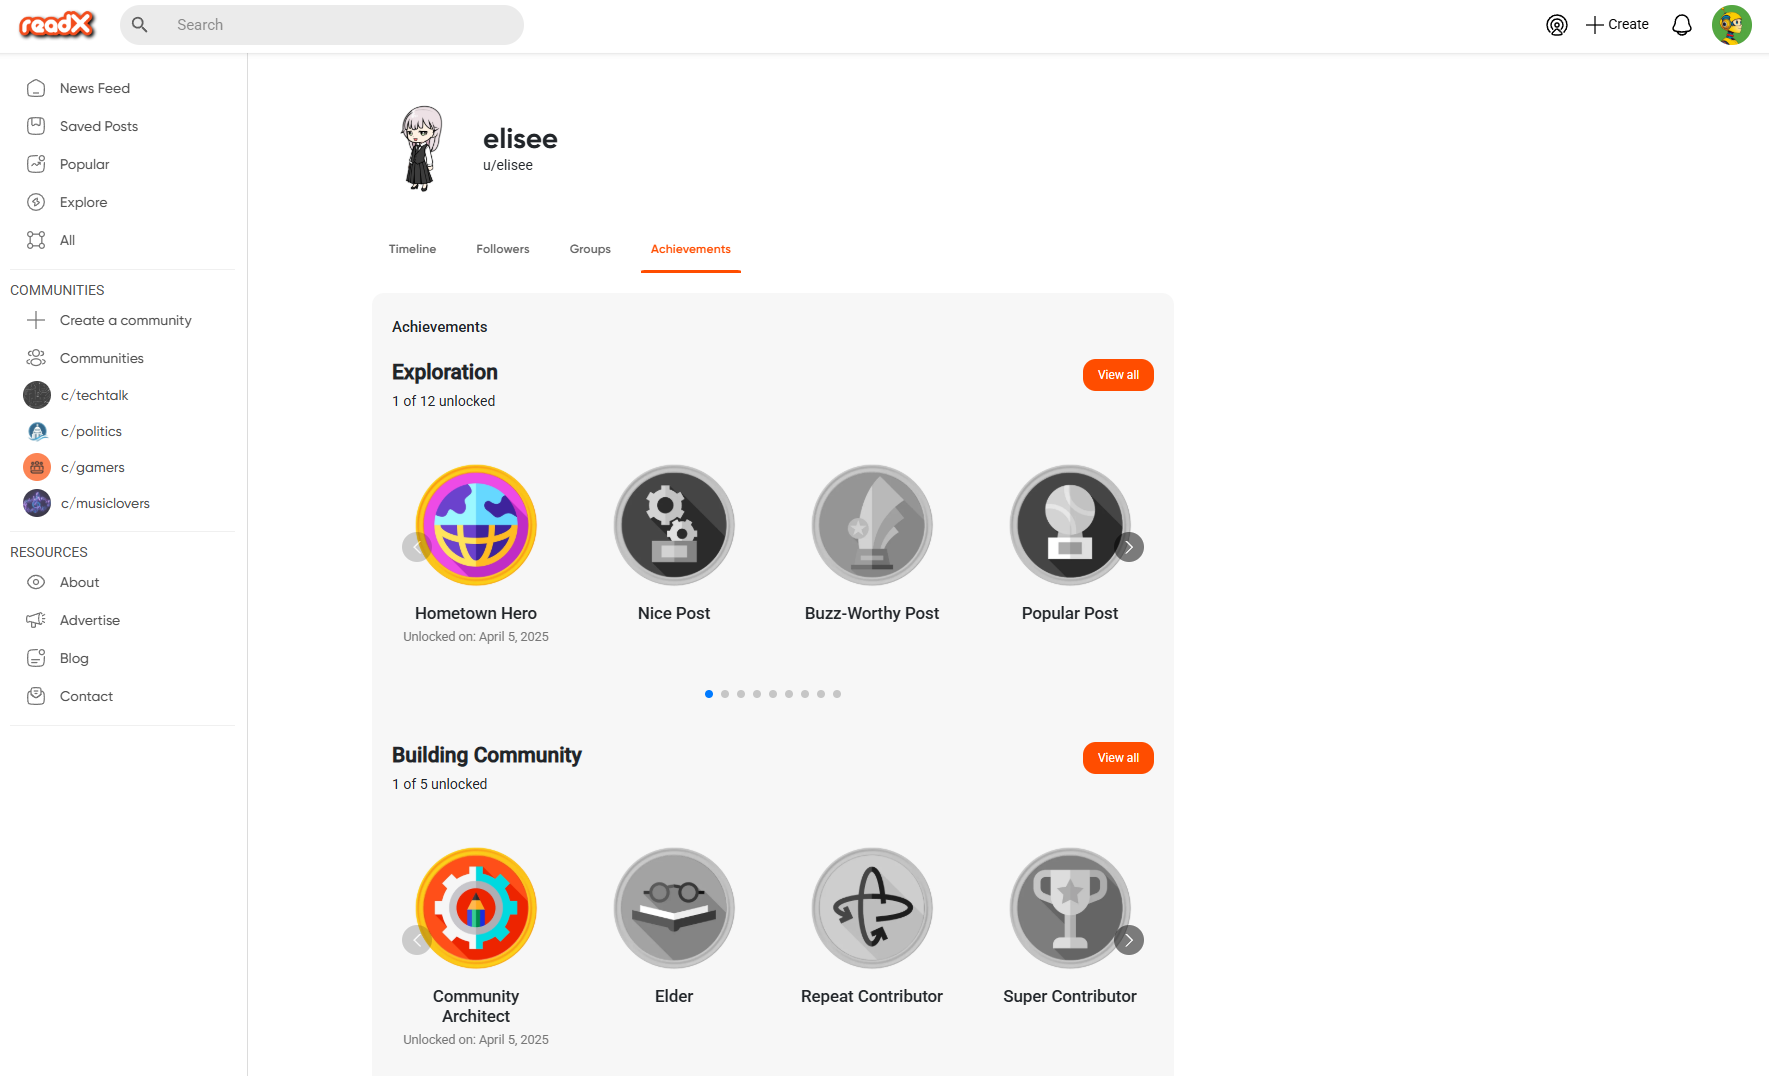This screenshot has height=1076, width=1769.
Task: Switch to the Timeline tab
Action: (x=412, y=249)
